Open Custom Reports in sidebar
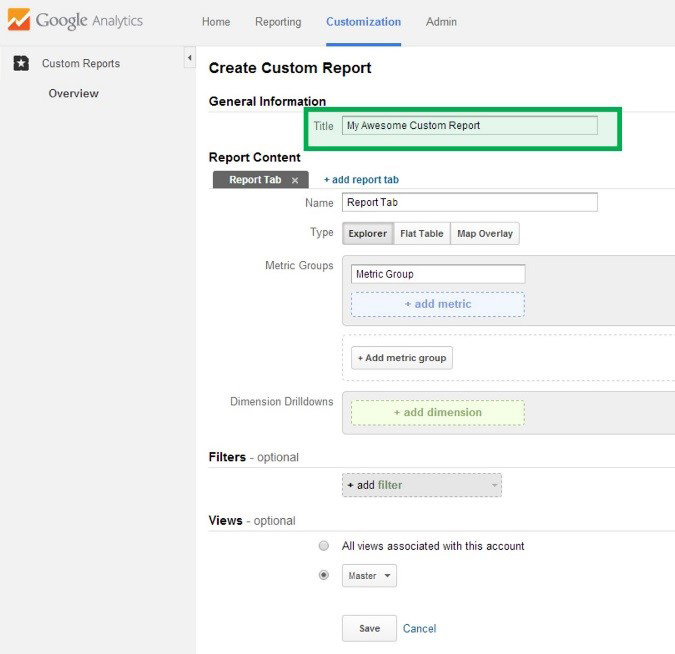 click(81, 63)
